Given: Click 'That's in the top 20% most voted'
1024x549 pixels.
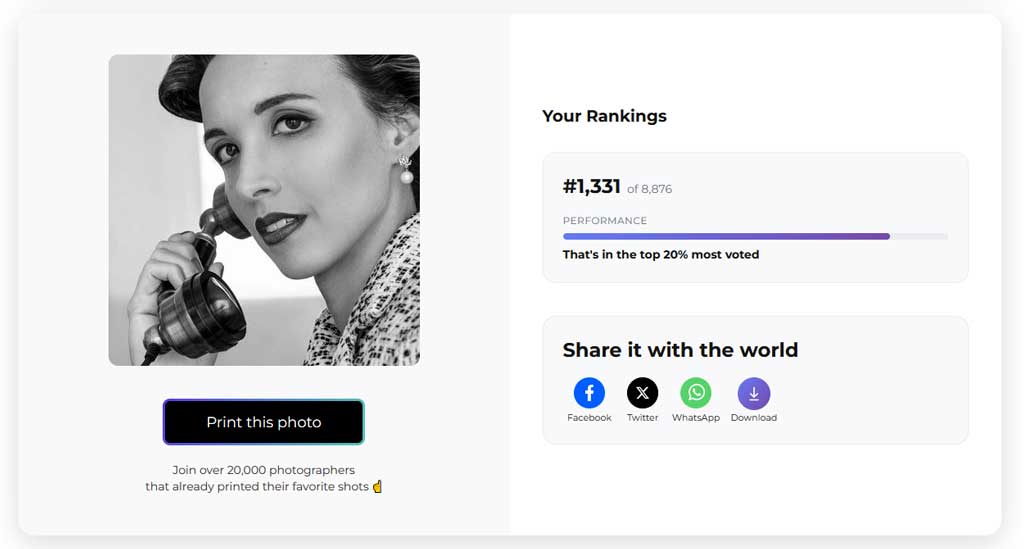Looking at the screenshot, I should pyautogui.click(x=660, y=255).
